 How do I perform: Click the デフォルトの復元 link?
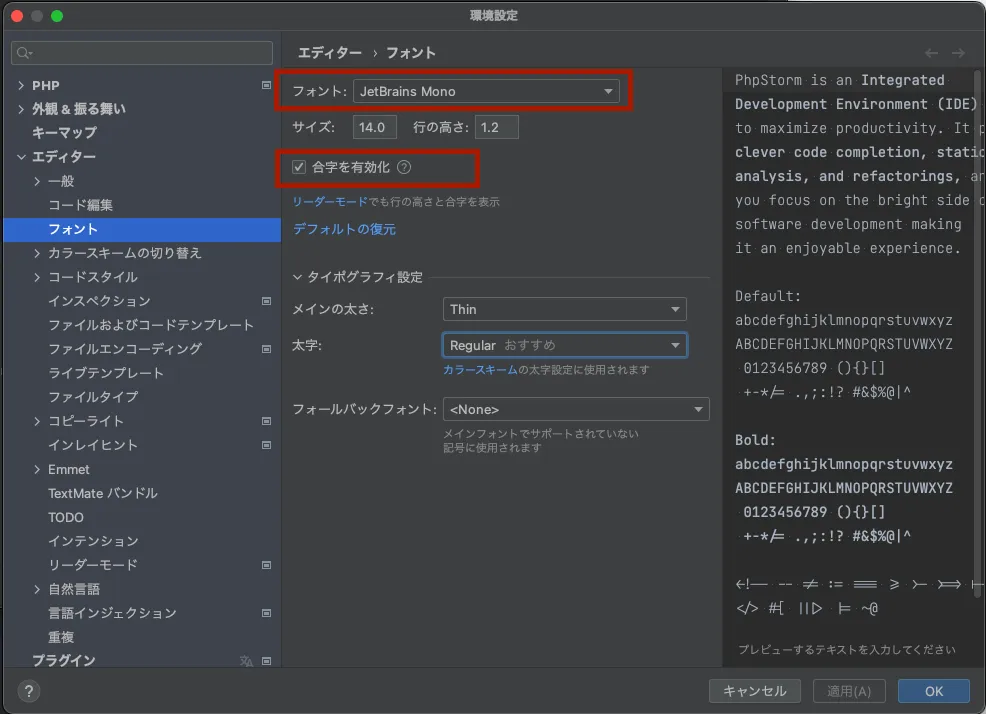click(344, 229)
